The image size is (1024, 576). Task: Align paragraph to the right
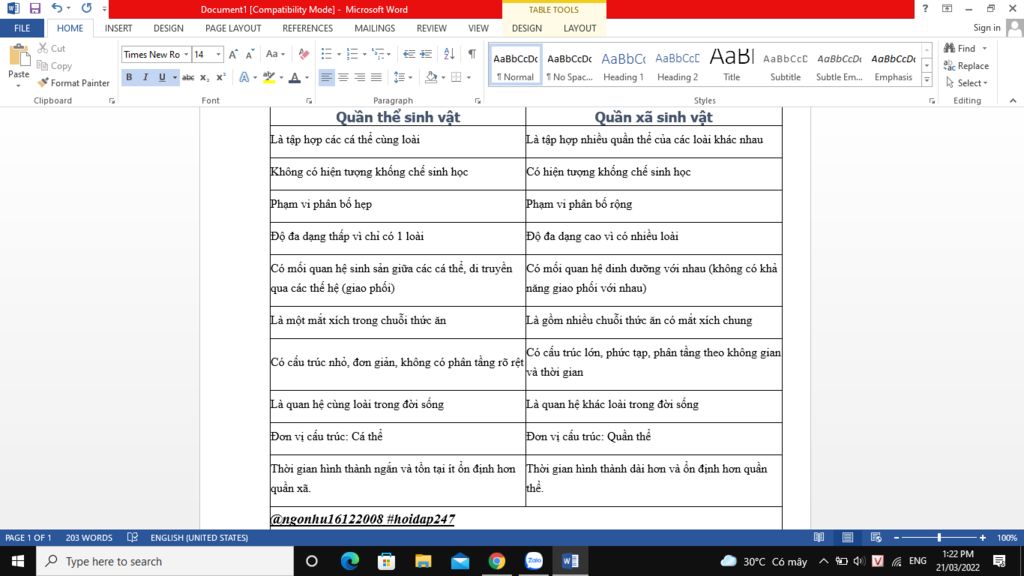point(359,77)
